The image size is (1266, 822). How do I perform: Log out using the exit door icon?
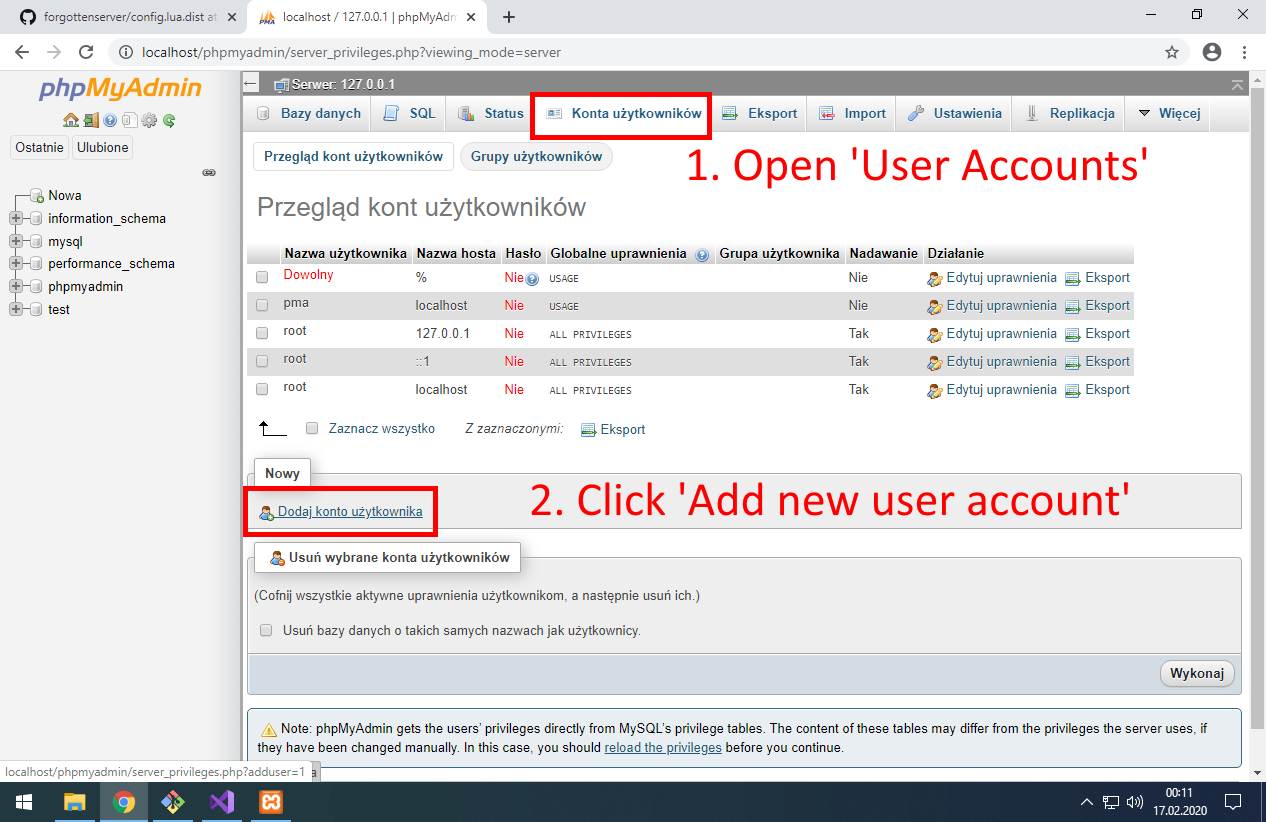91,120
